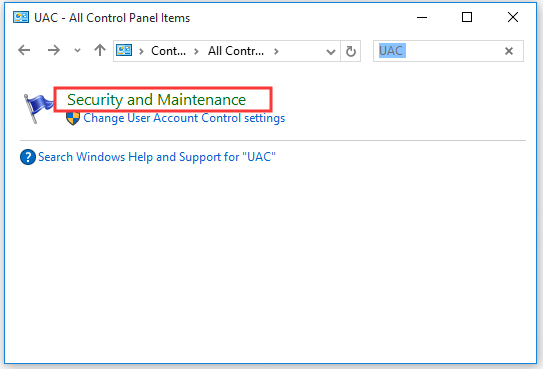Image resolution: width=543 pixels, height=369 pixels.
Task: Go up one level with up arrow
Action: click(100, 51)
